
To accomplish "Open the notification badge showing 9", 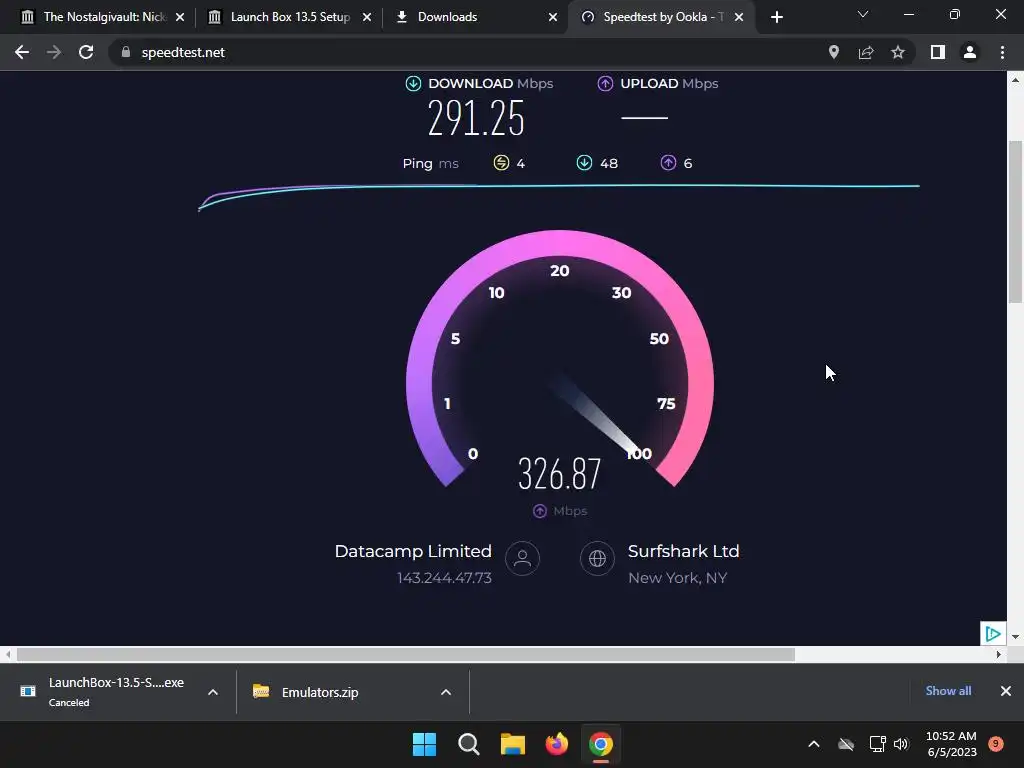I will pos(996,743).
